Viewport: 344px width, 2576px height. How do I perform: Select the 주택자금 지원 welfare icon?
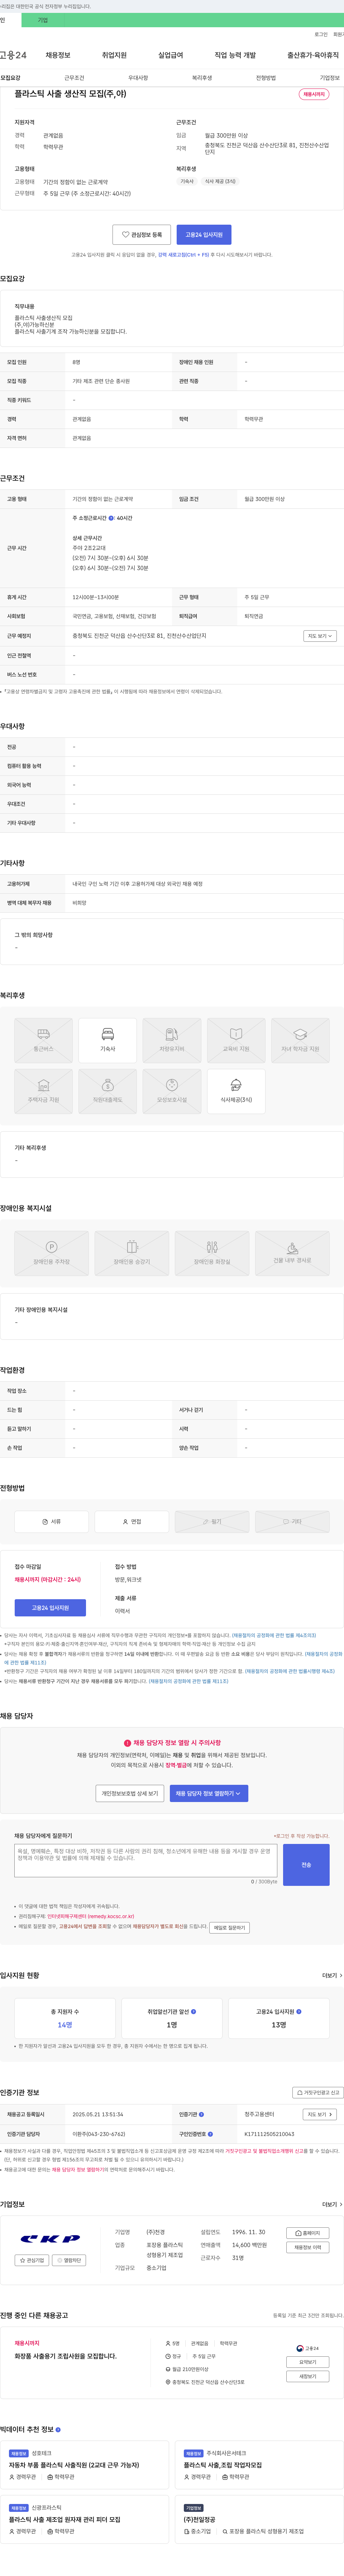(x=43, y=1091)
